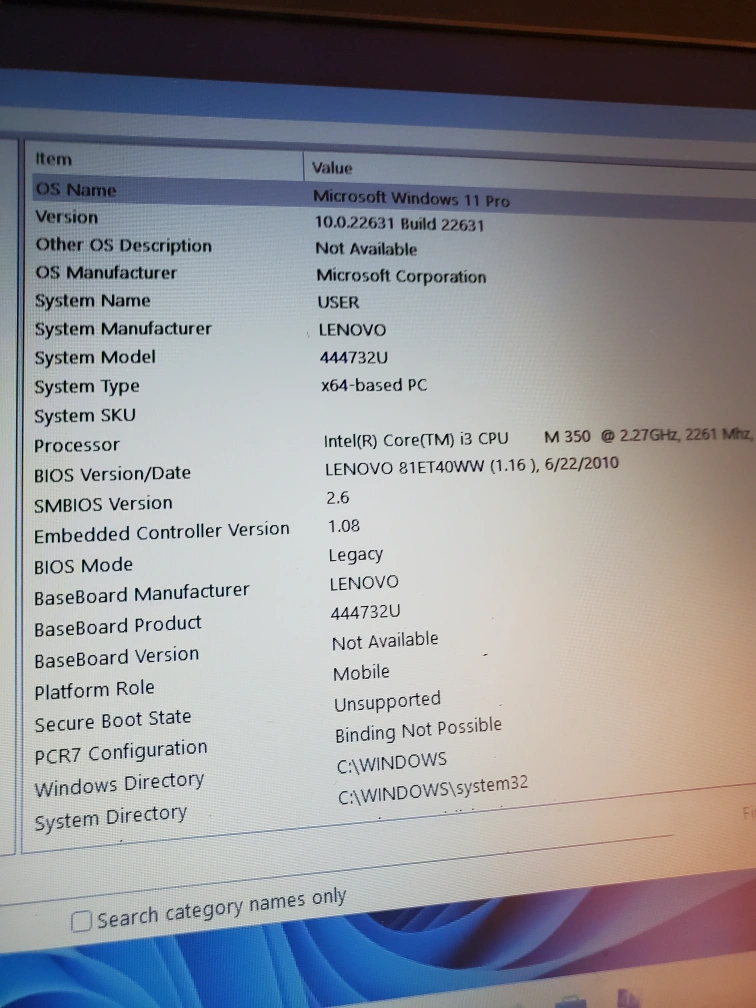Select the 1.08 controller version value
This screenshot has height=1008, width=756.
[x=344, y=526]
